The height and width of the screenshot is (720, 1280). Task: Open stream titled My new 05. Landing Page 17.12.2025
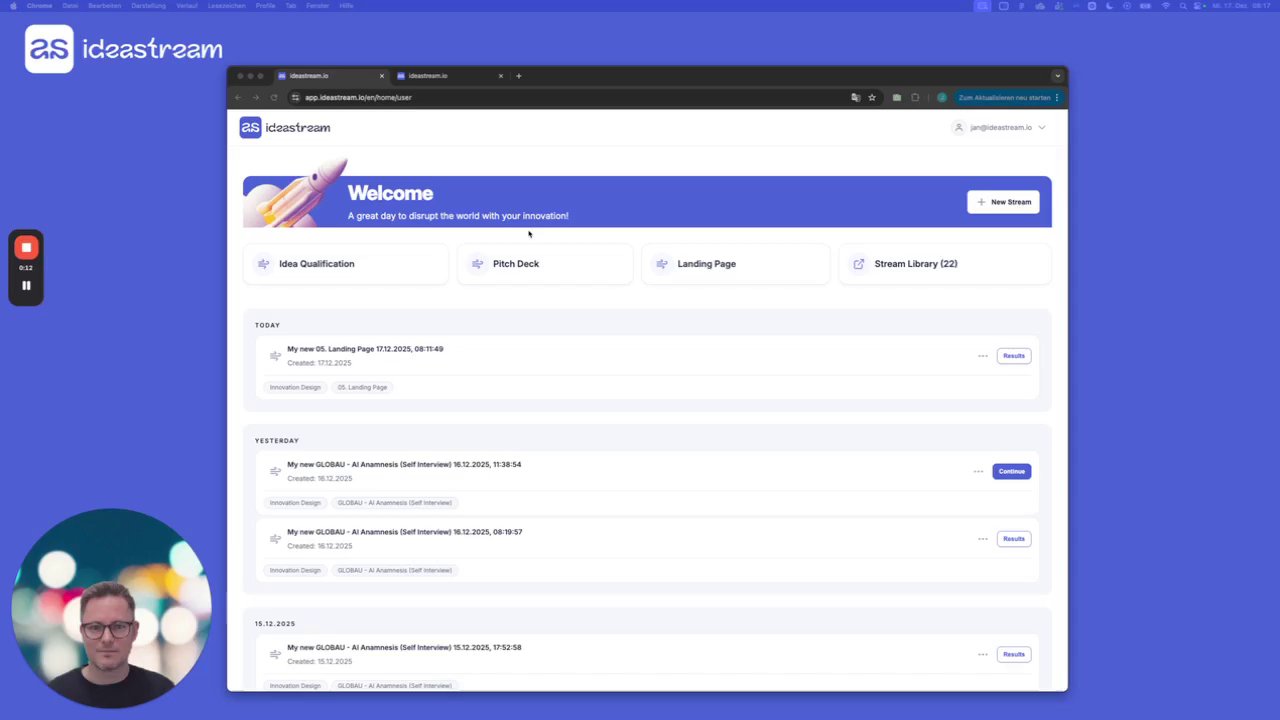coord(365,349)
